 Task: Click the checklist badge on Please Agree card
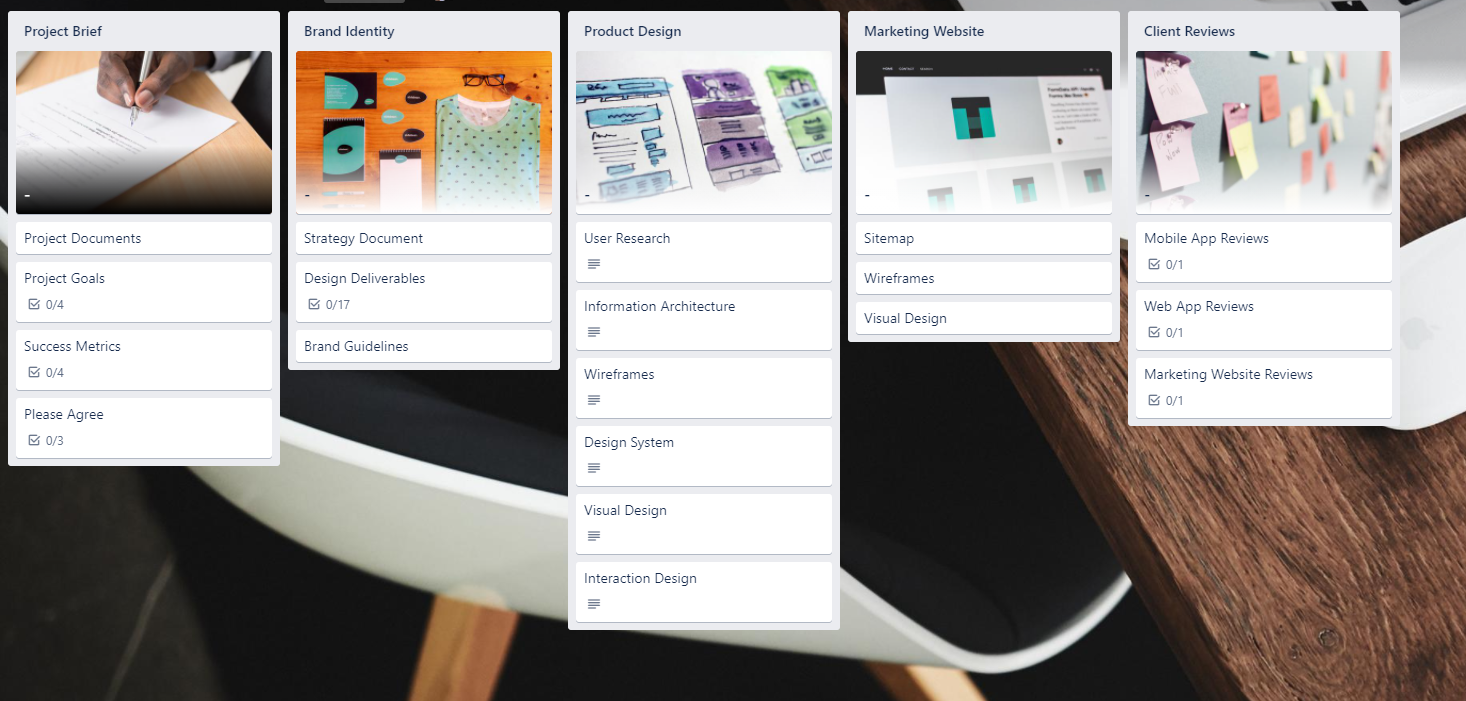[46, 441]
